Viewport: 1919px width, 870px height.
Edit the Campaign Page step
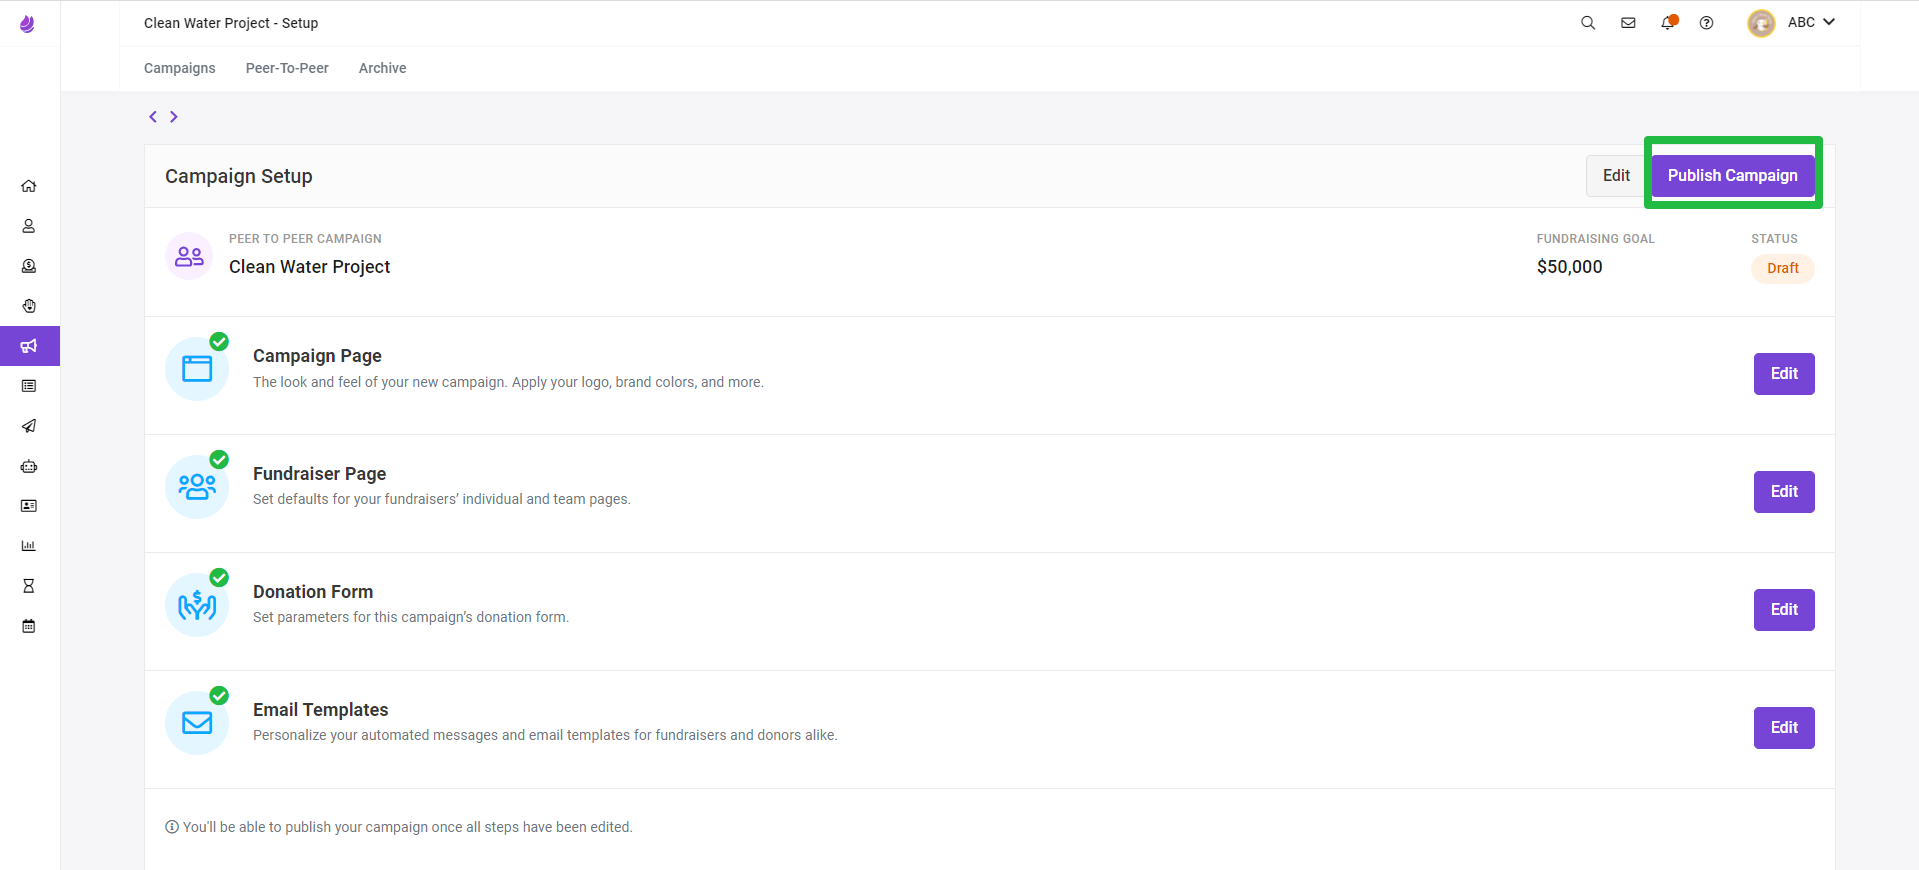[x=1784, y=374]
